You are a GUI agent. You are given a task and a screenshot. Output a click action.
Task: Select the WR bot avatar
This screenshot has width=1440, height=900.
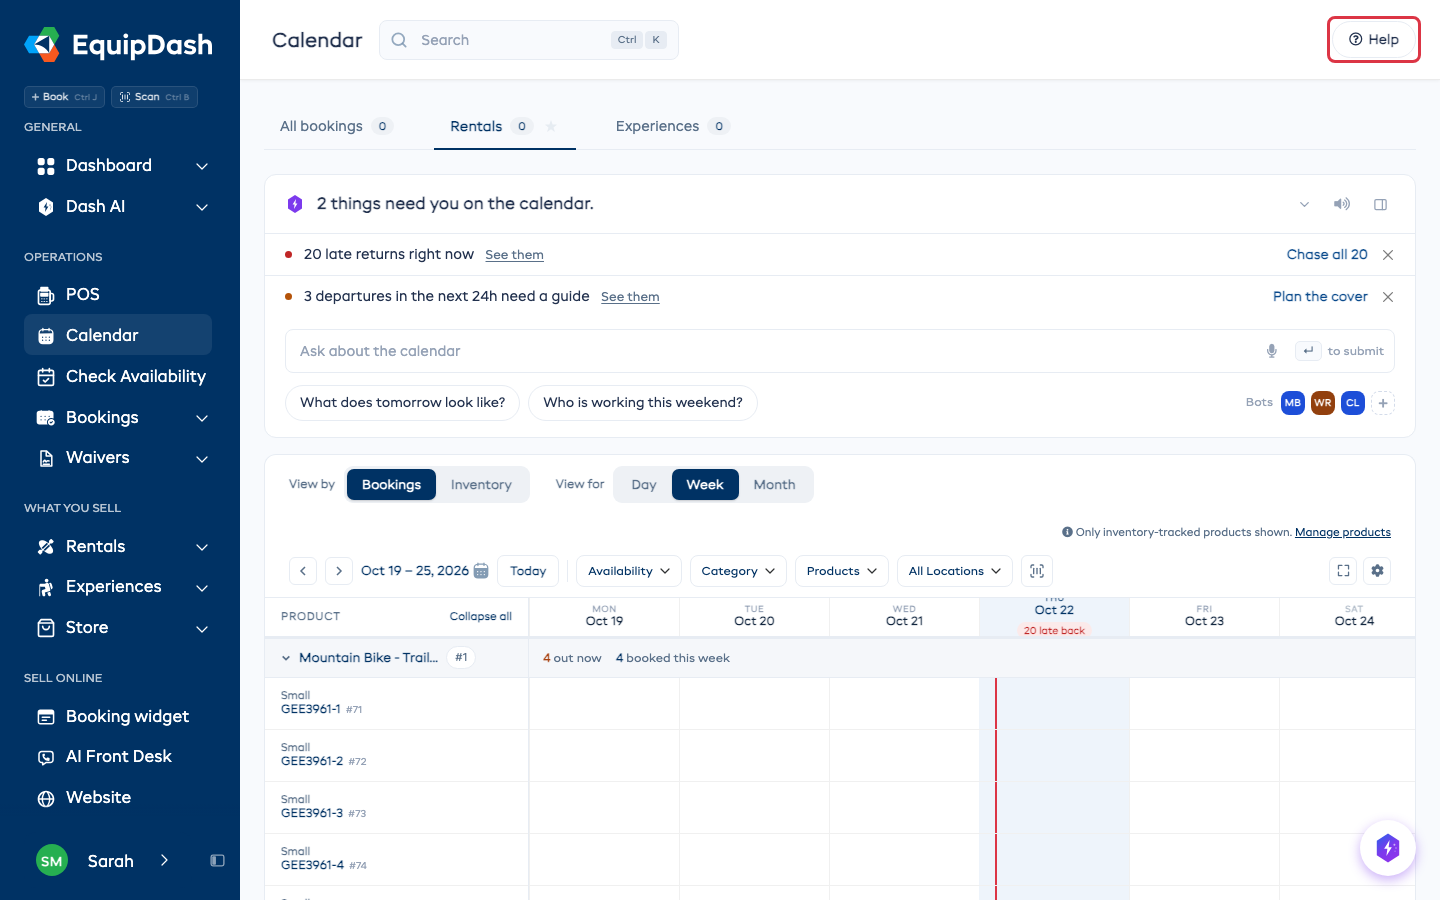(x=1323, y=403)
